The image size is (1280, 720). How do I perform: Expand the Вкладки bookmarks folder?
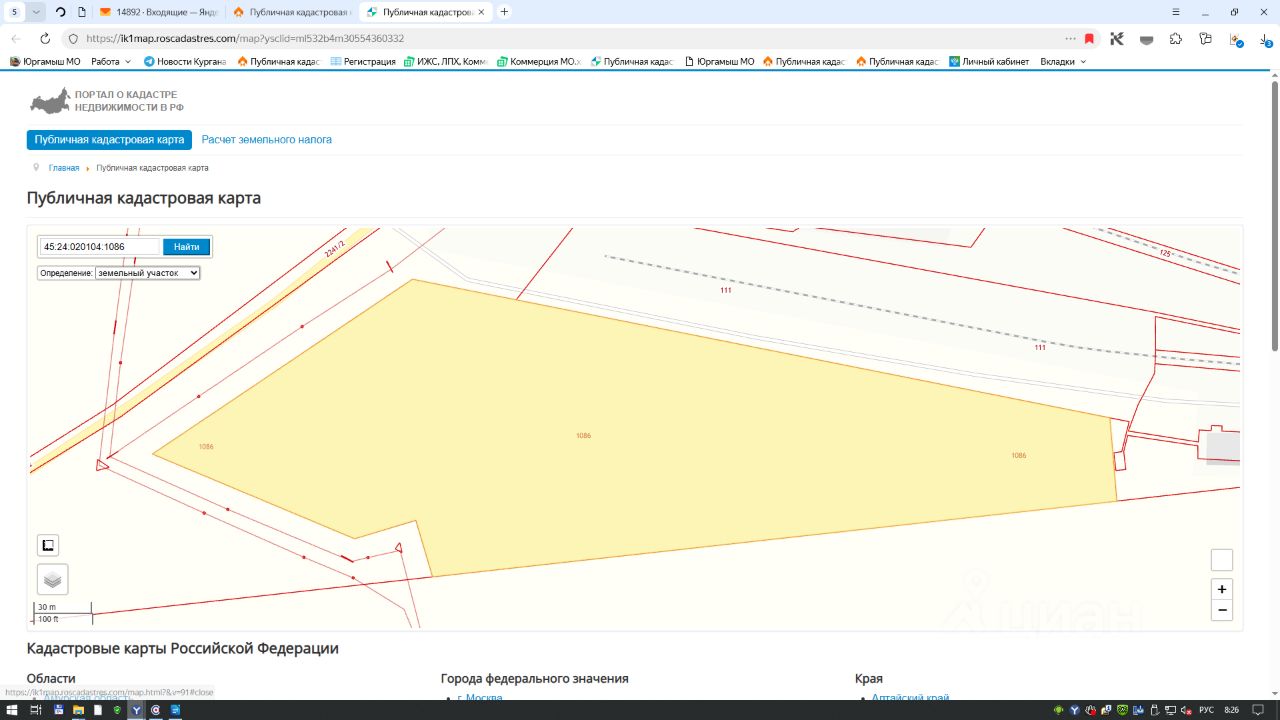tap(1063, 61)
